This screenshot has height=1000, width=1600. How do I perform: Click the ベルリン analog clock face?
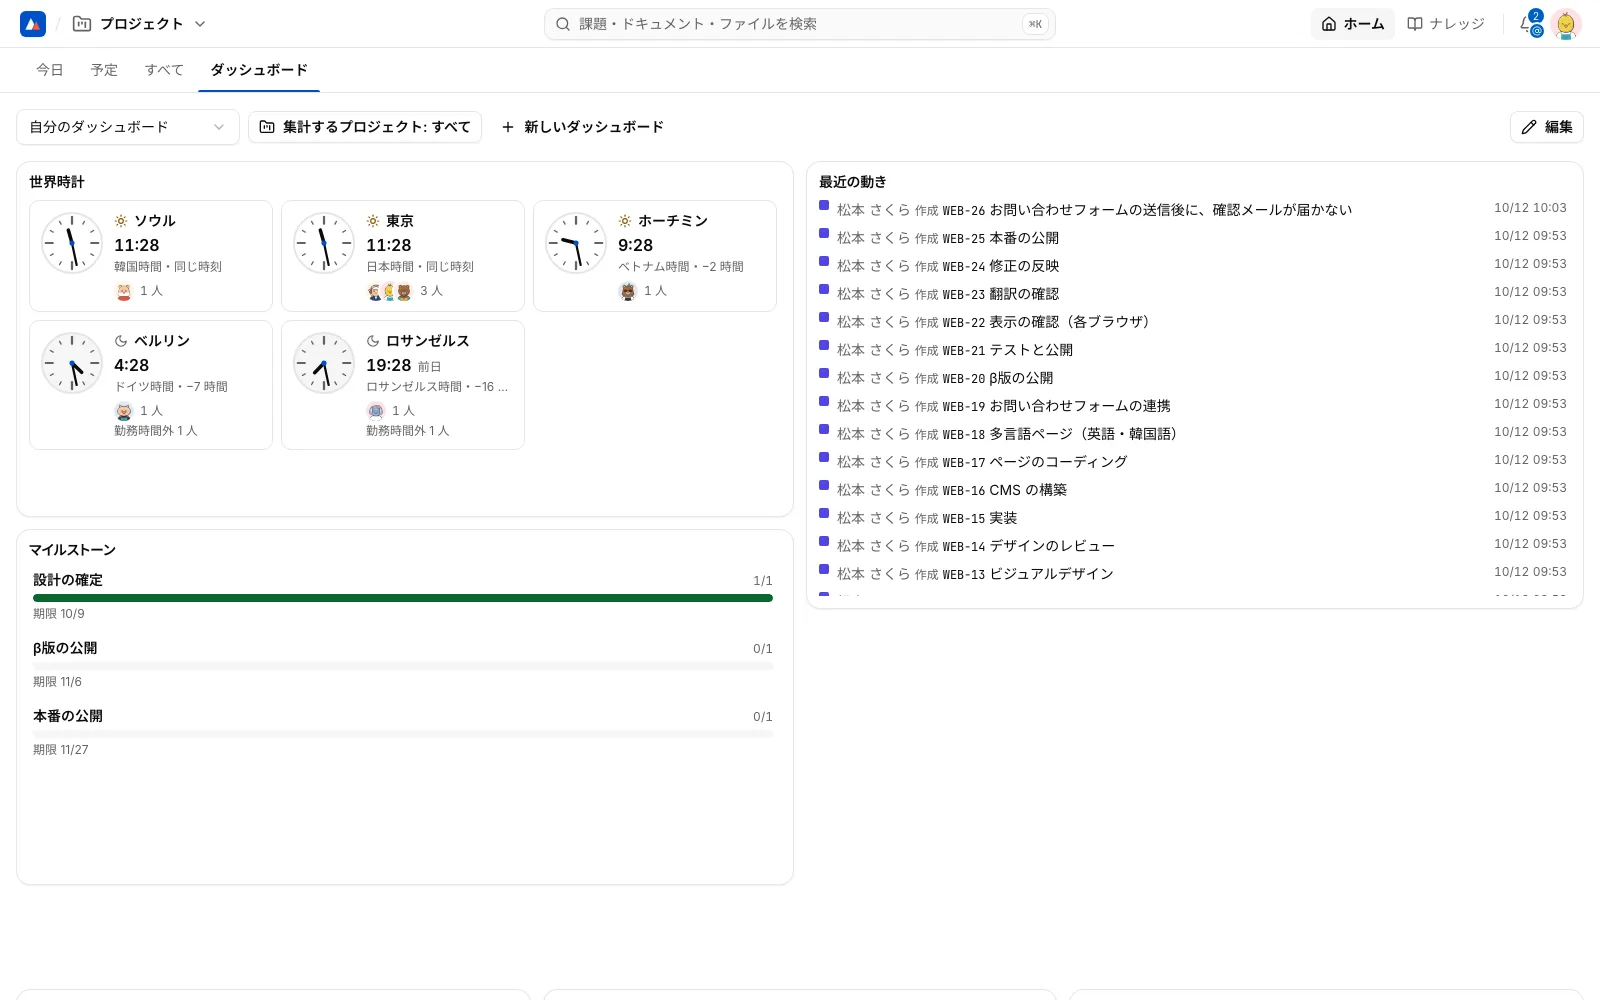tap(71, 363)
